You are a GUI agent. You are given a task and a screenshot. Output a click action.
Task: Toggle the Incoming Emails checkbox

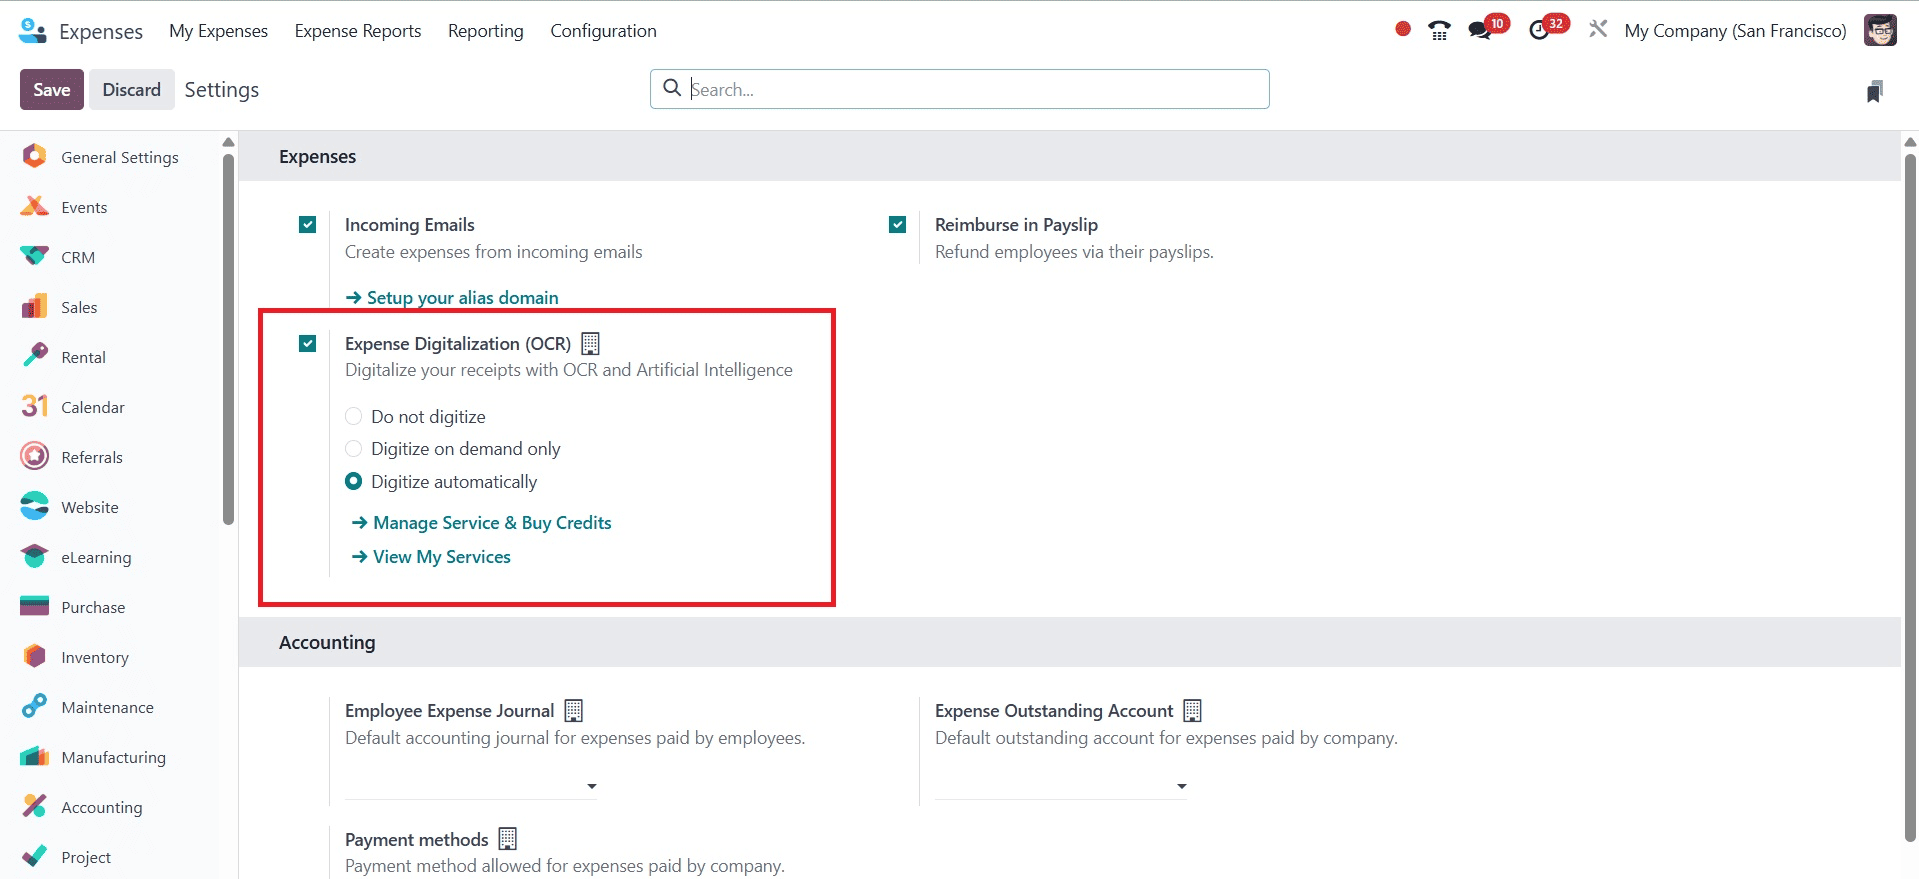click(307, 225)
